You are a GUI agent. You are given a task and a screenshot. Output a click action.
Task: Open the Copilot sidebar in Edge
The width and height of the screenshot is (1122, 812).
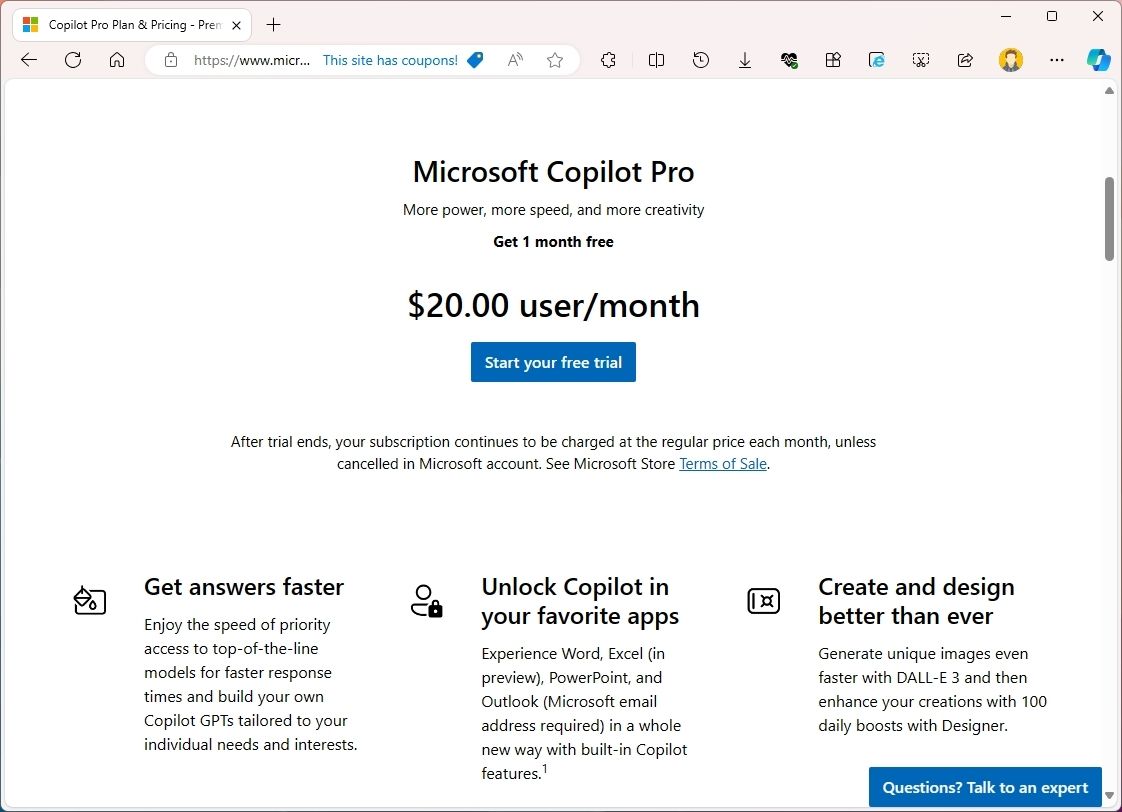pyautogui.click(x=1099, y=60)
